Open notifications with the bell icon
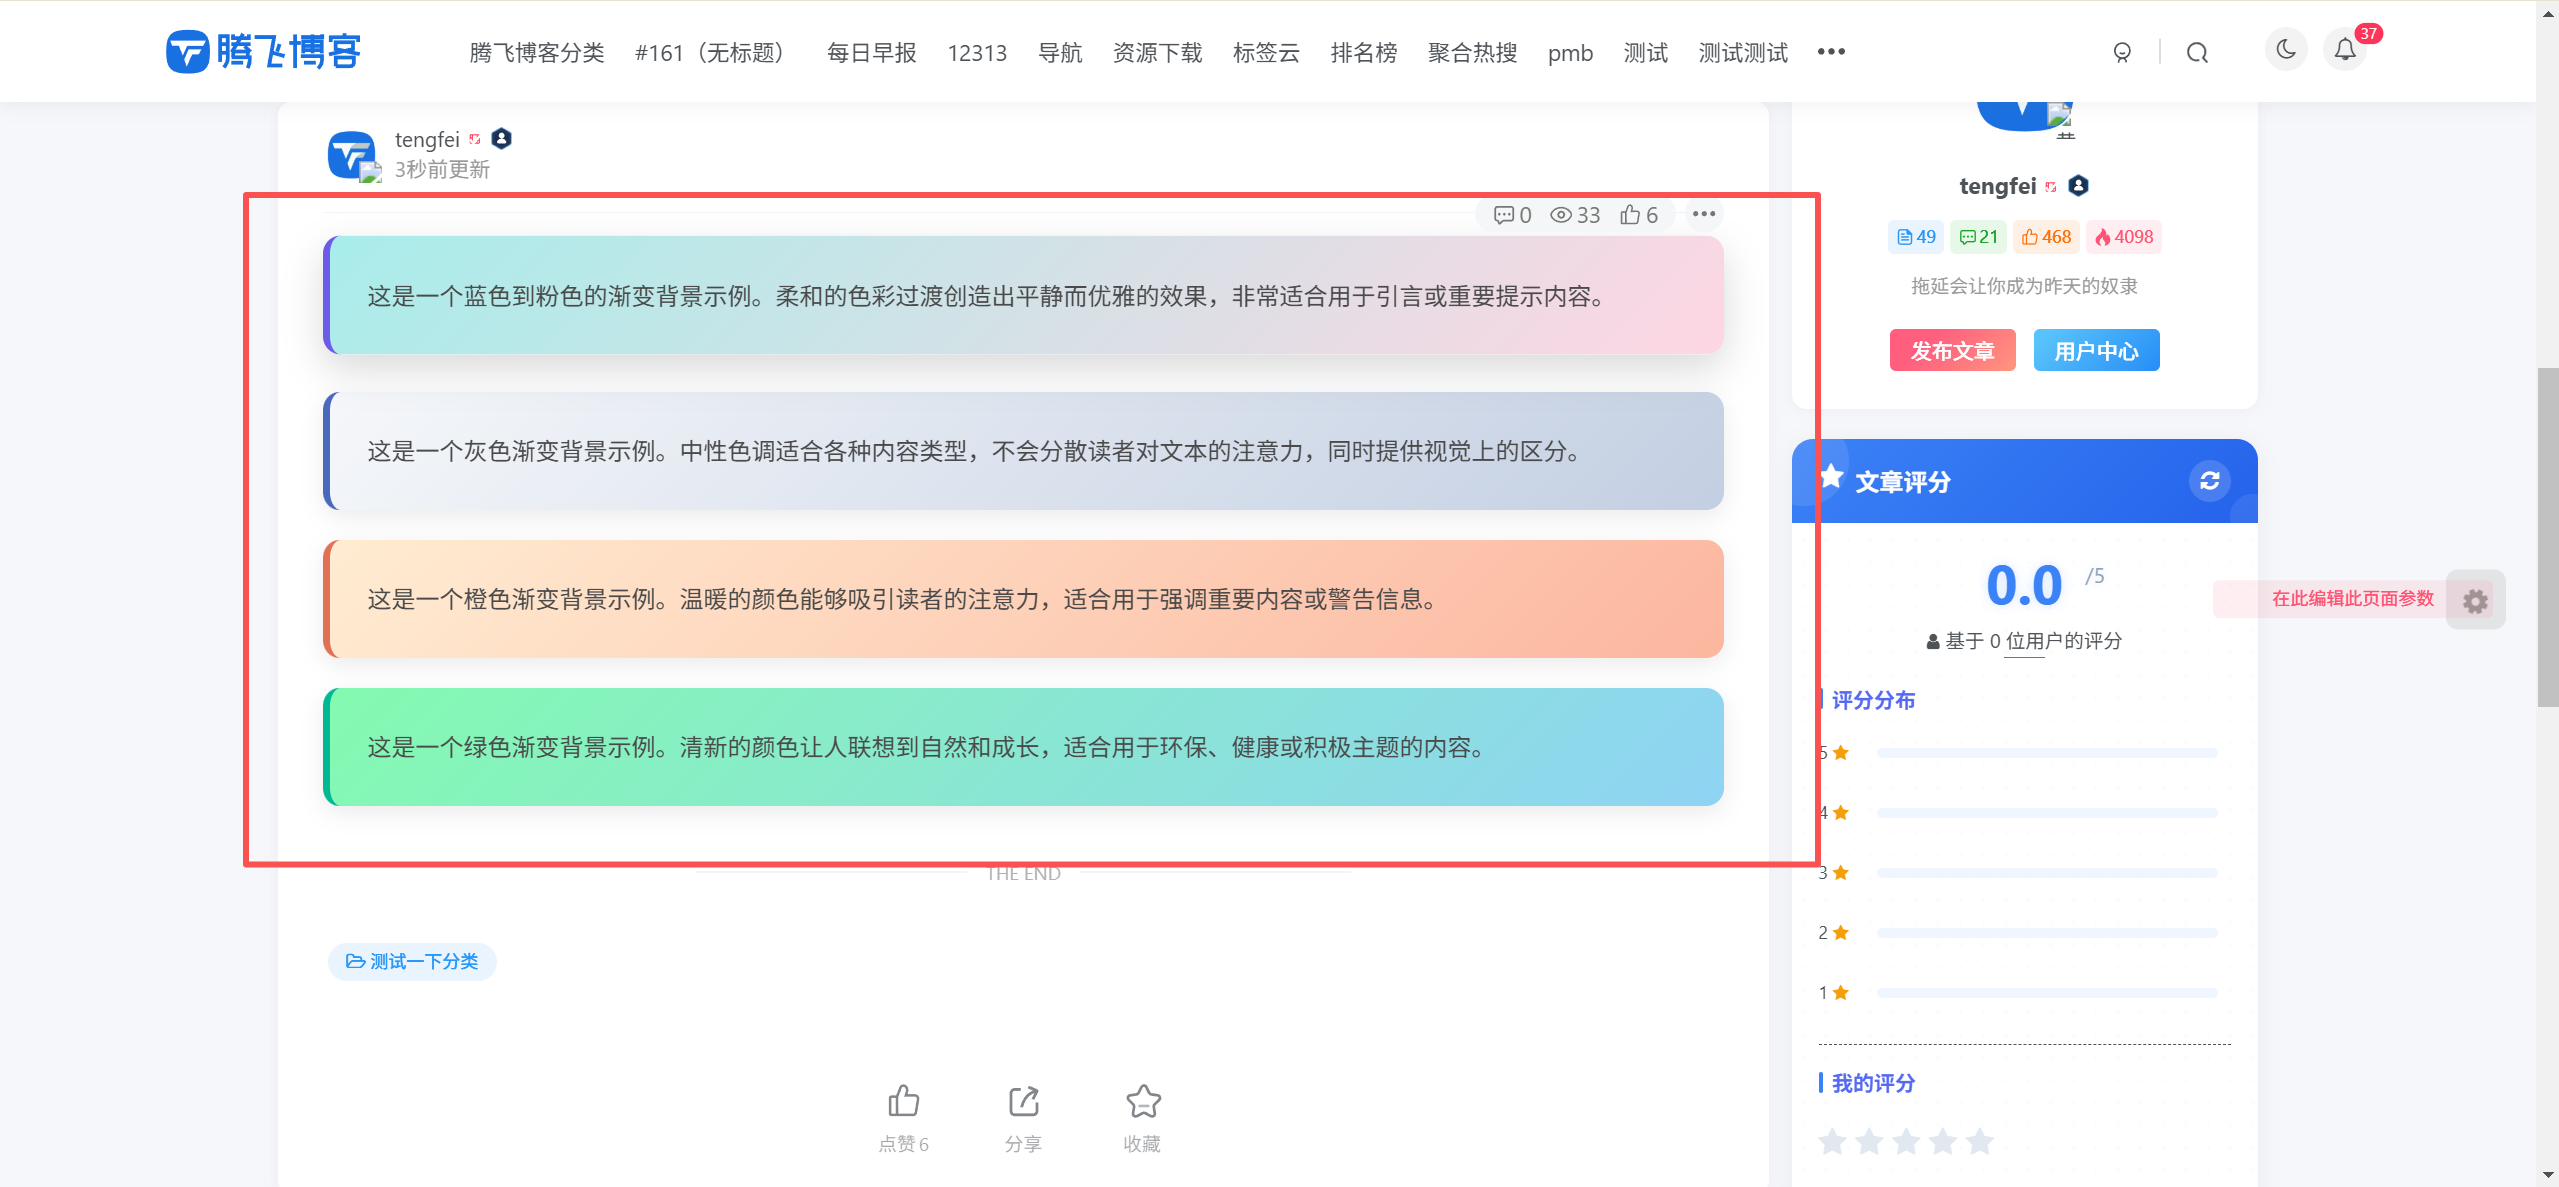 [2345, 50]
